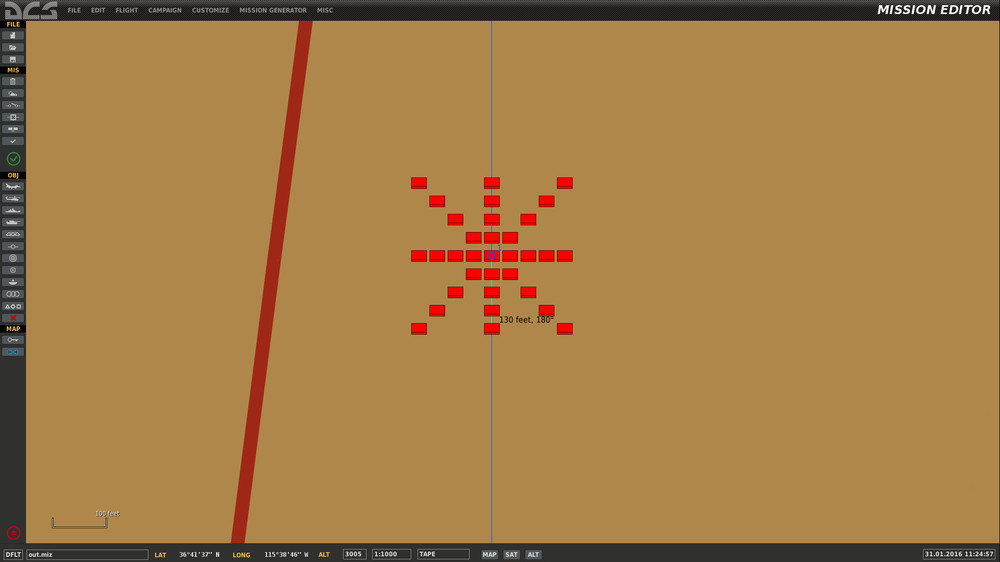Image resolution: width=1000 pixels, height=562 pixels.
Task: Switch map view with MAP button
Action: pyautogui.click(x=489, y=554)
